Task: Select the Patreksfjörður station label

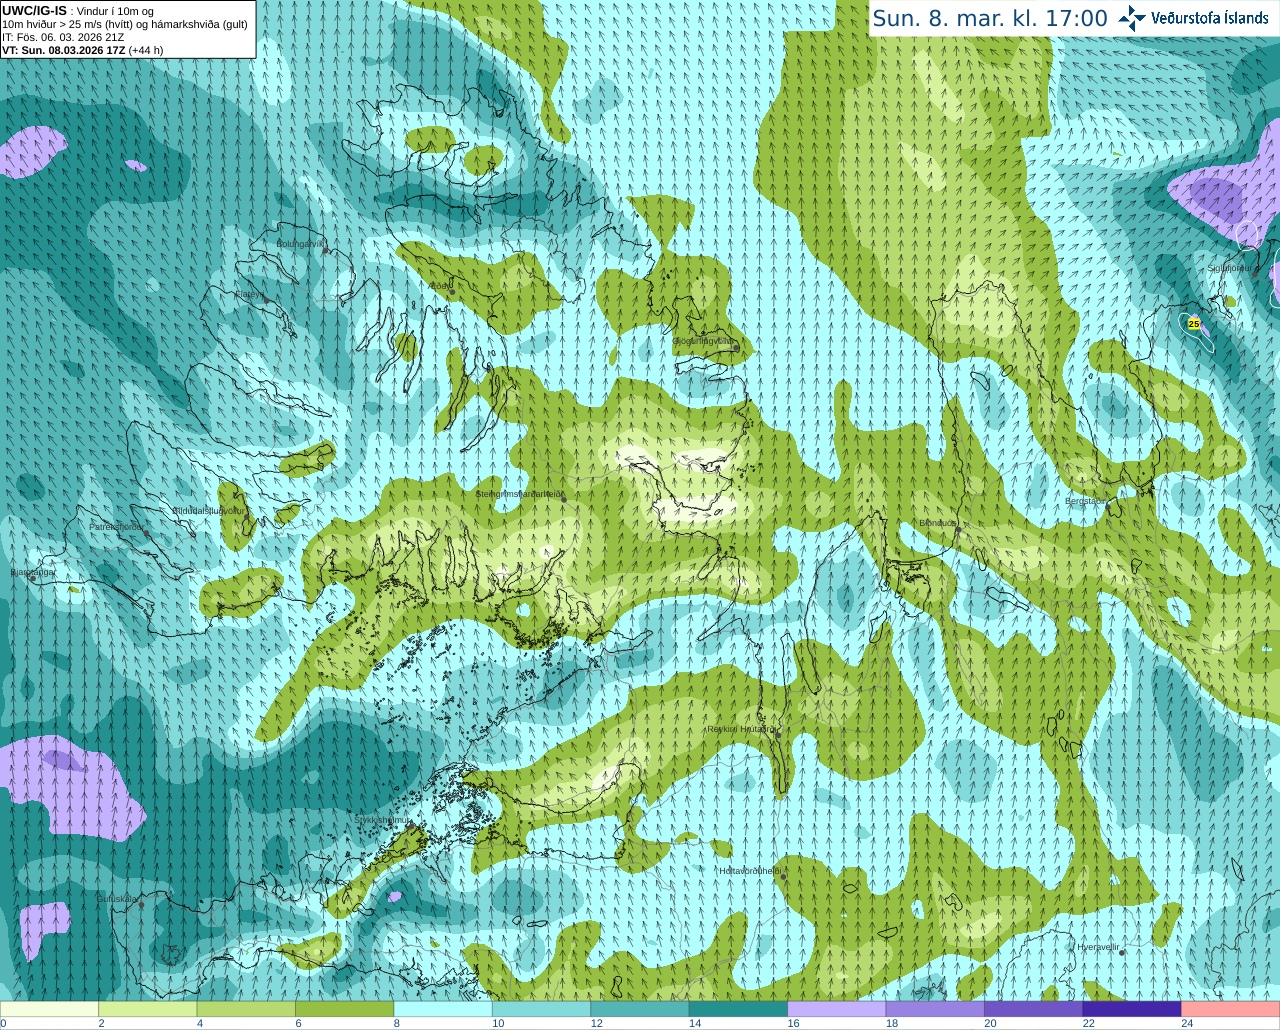Action: pyautogui.click(x=117, y=526)
